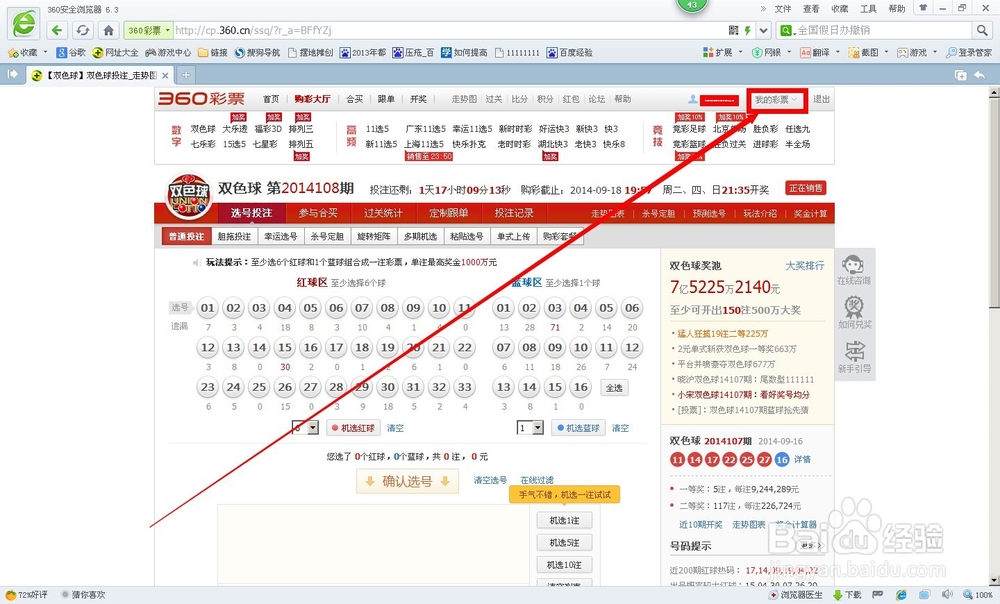Click the 机选蓝球 random blue button
Screen dimensions: 1000x604
click(x=578, y=427)
